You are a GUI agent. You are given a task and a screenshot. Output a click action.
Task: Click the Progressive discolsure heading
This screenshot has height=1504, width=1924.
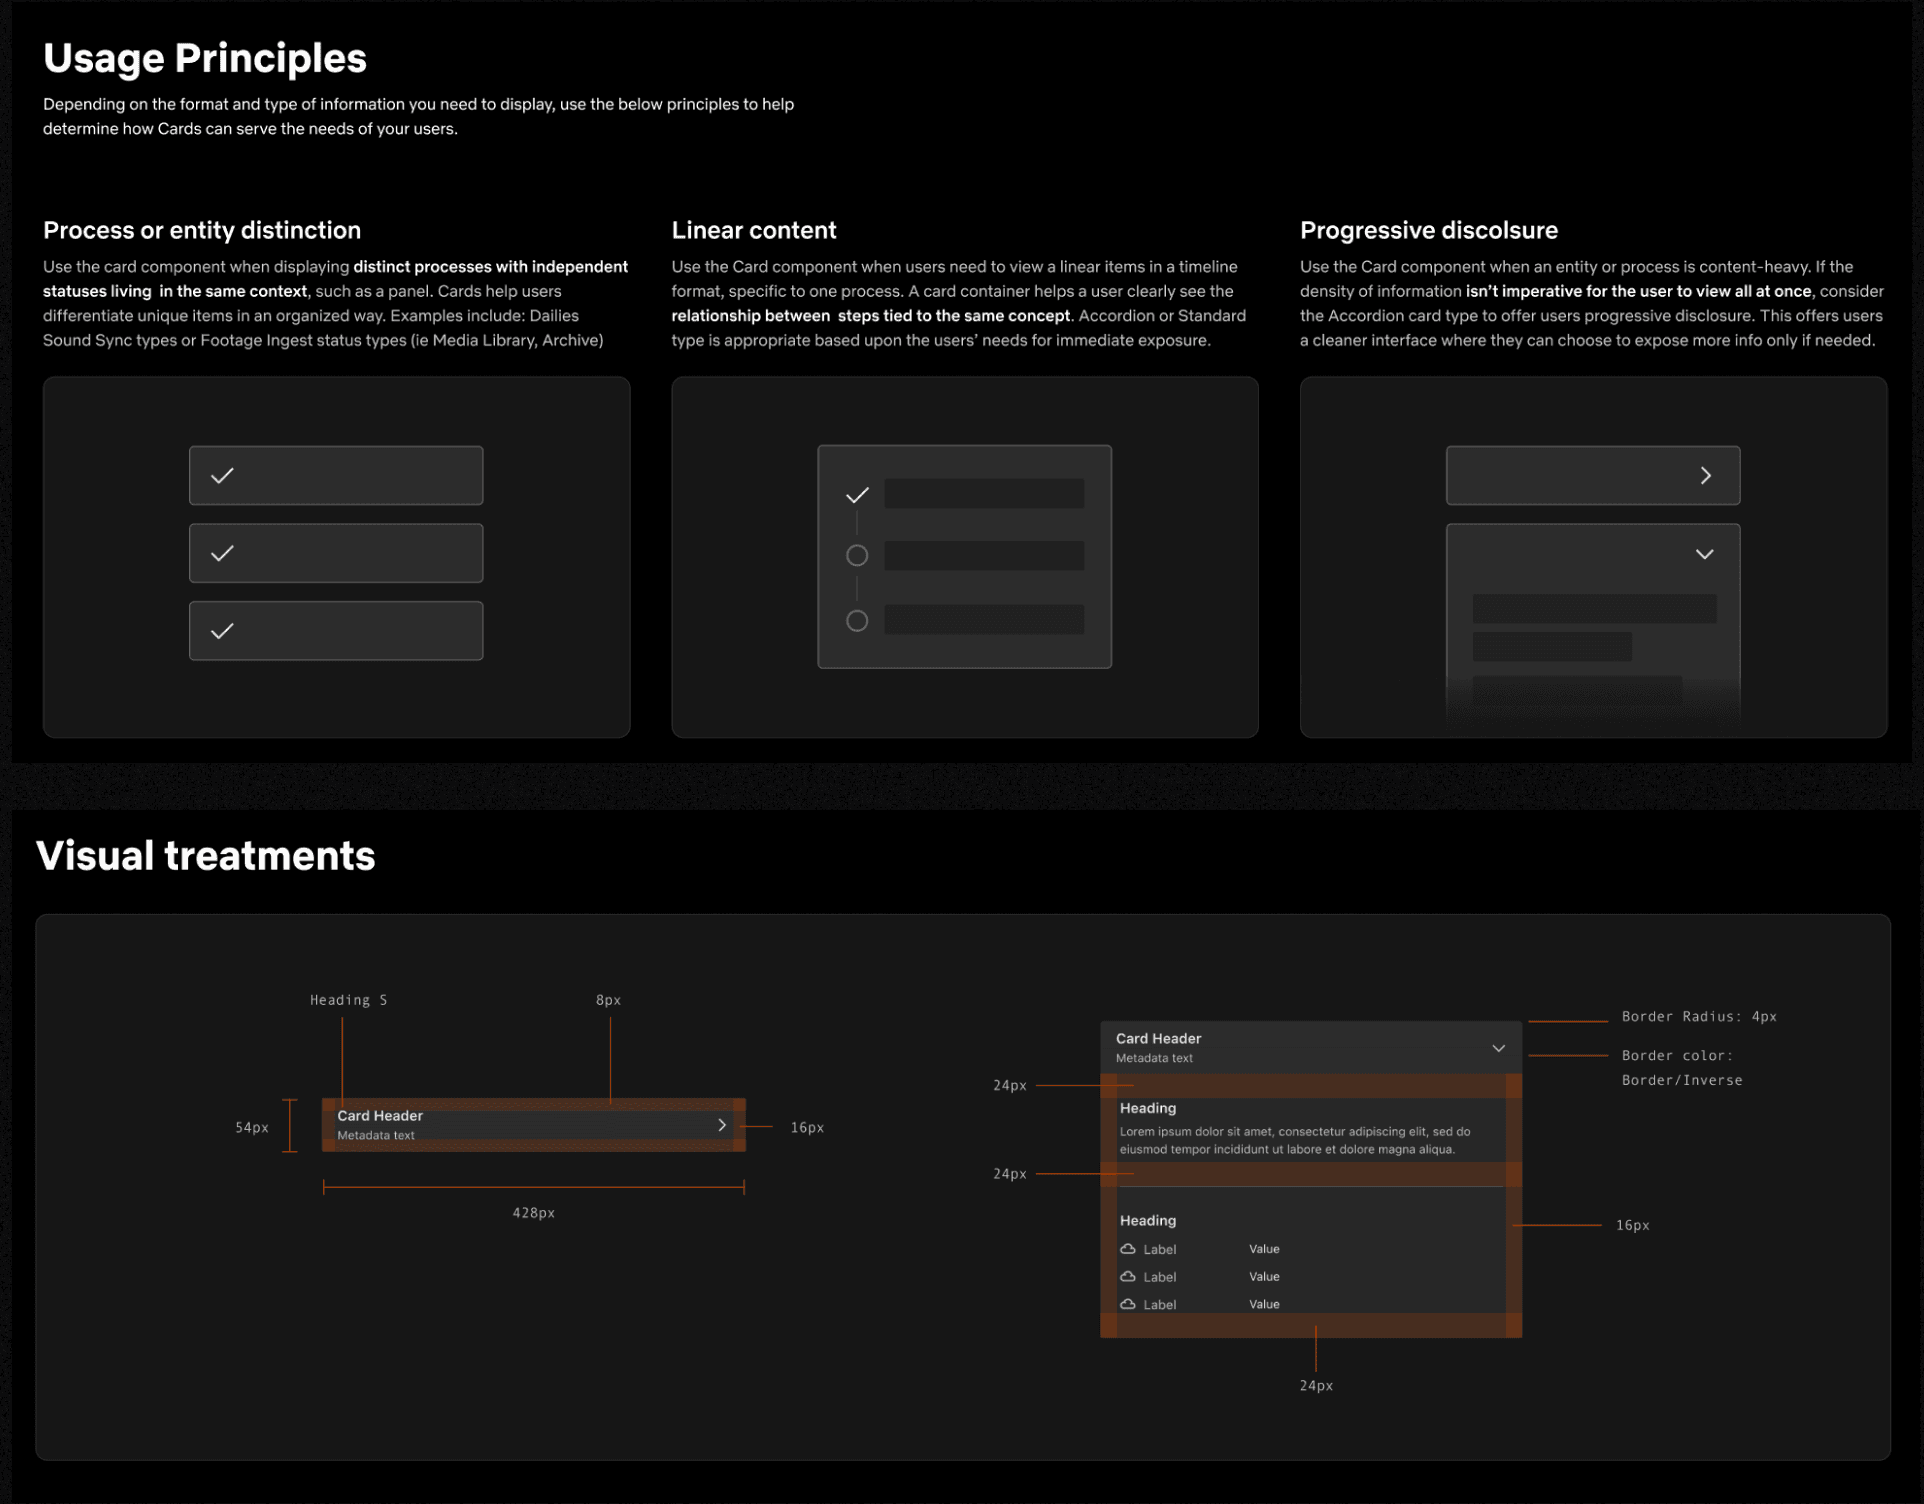click(1428, 231)
